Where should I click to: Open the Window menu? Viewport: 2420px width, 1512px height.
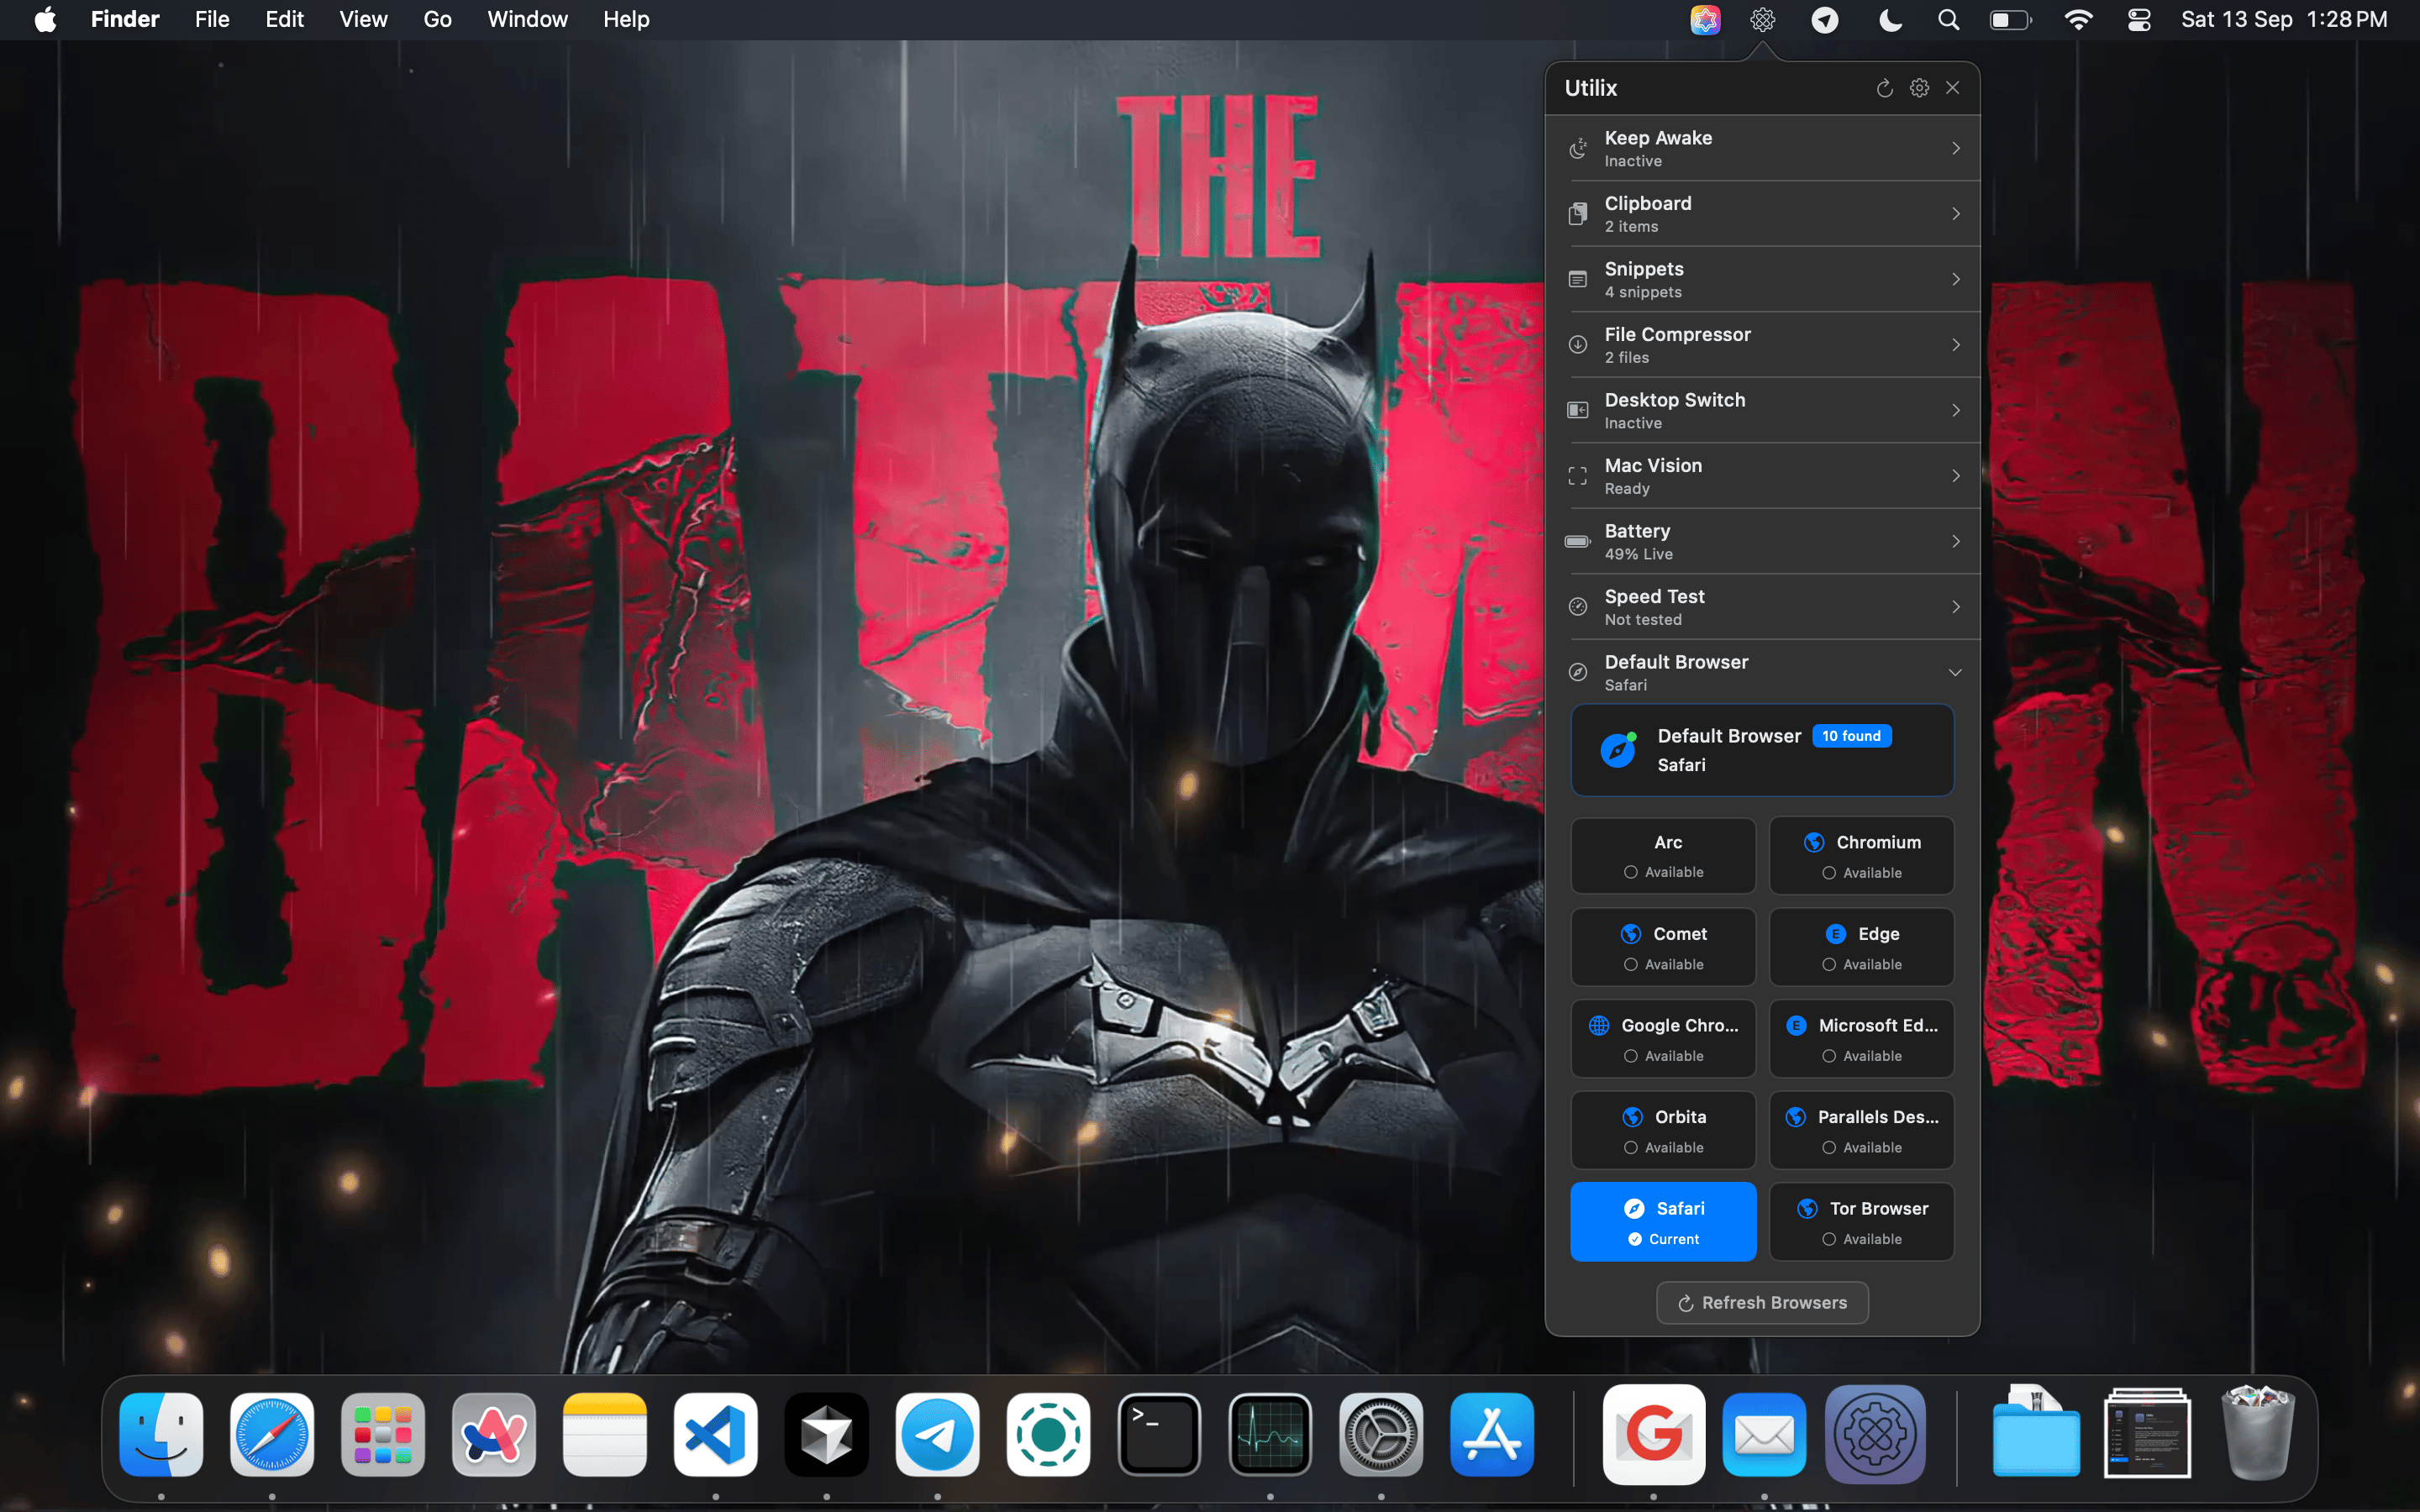tap(527, 20)
